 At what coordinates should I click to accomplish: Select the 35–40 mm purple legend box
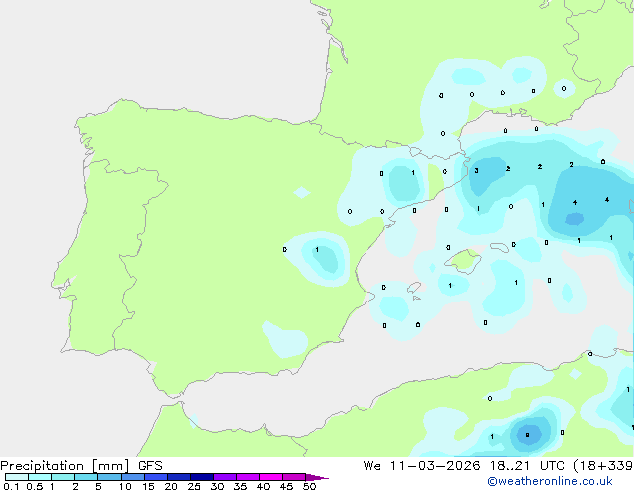pyautogui.click(x=248, y=477)
